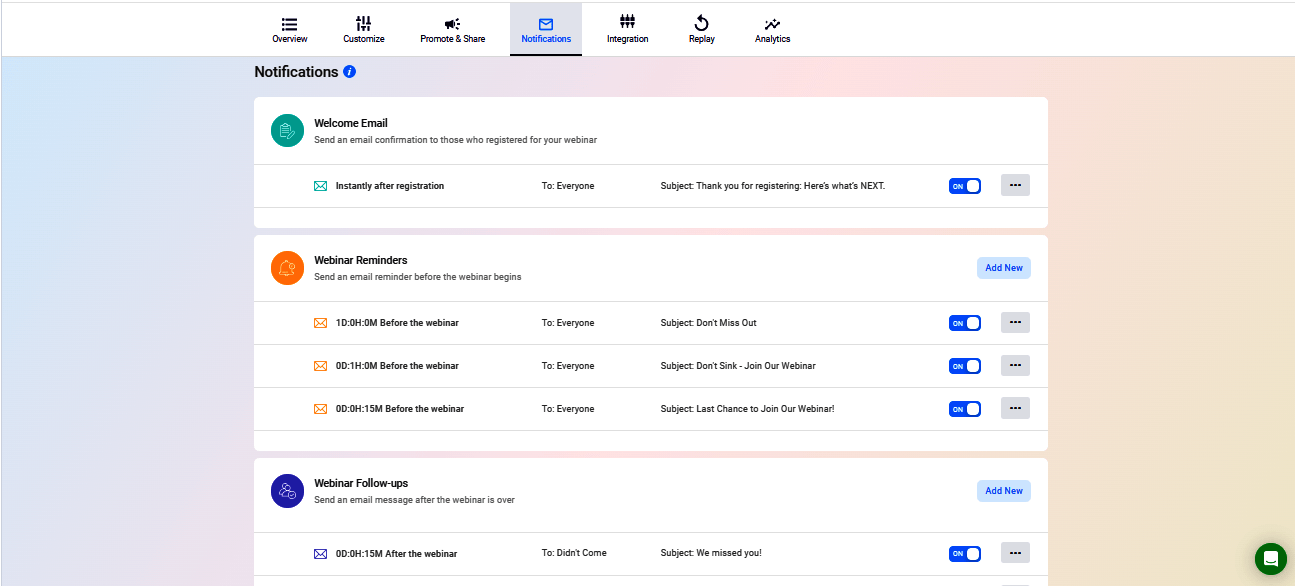
Task: Open three-dot menu for Instantly after registration
Action: coord(1015,185)
